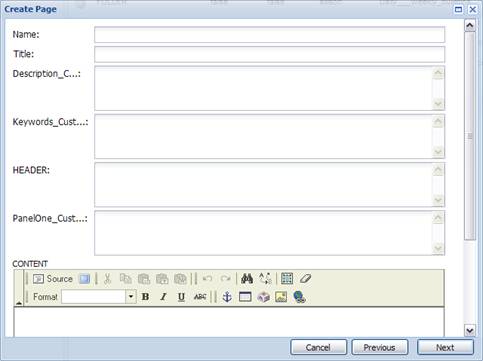The height and width of the screenshot is (361, 483).
Task: Toggle Bold formatting in the CONTENT editor
Action: click(x=145, y=297)
